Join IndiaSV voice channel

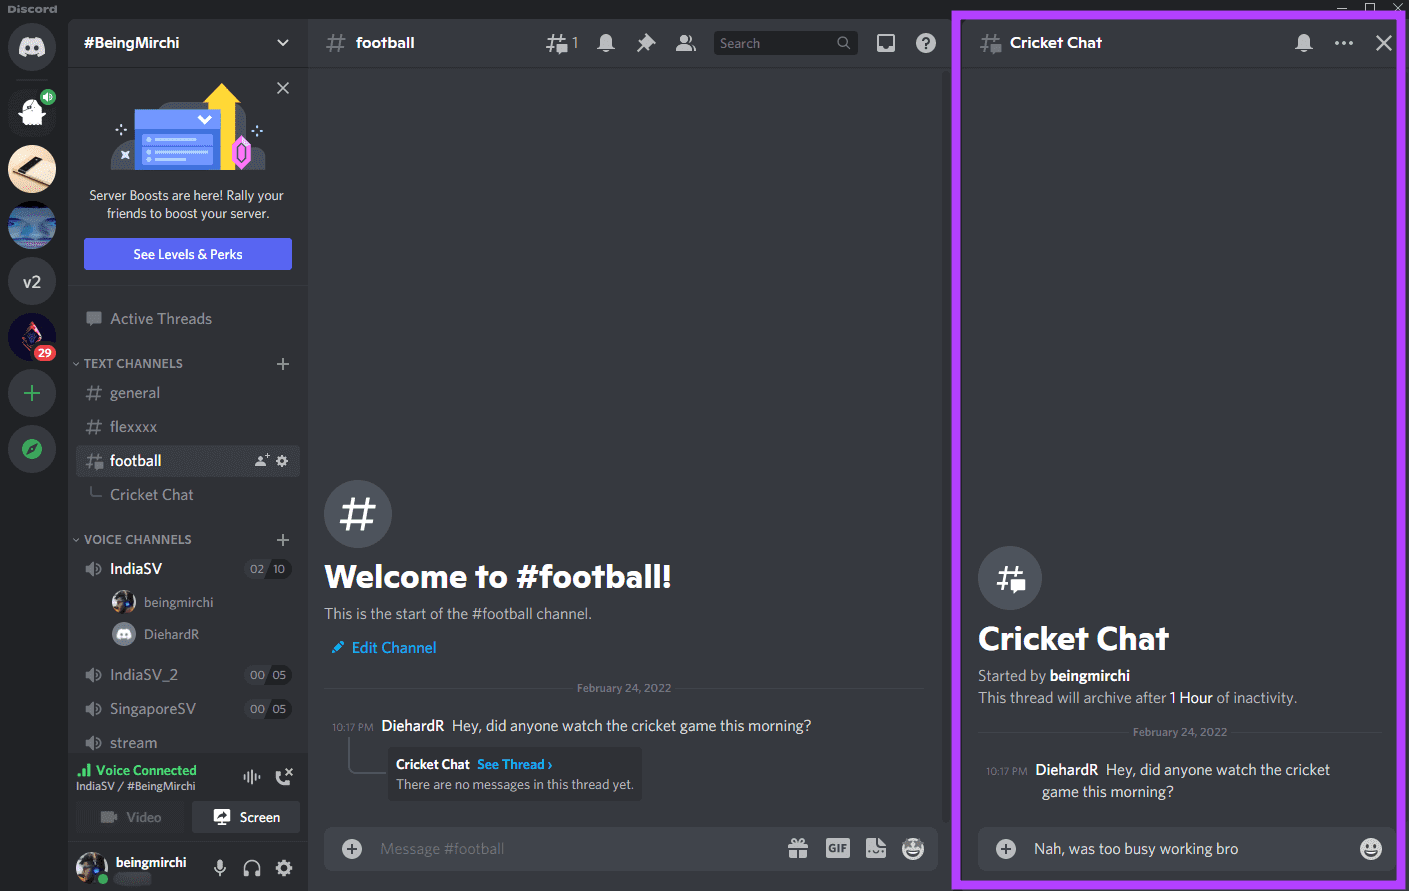pyautogui.click(x=188, y=569)
